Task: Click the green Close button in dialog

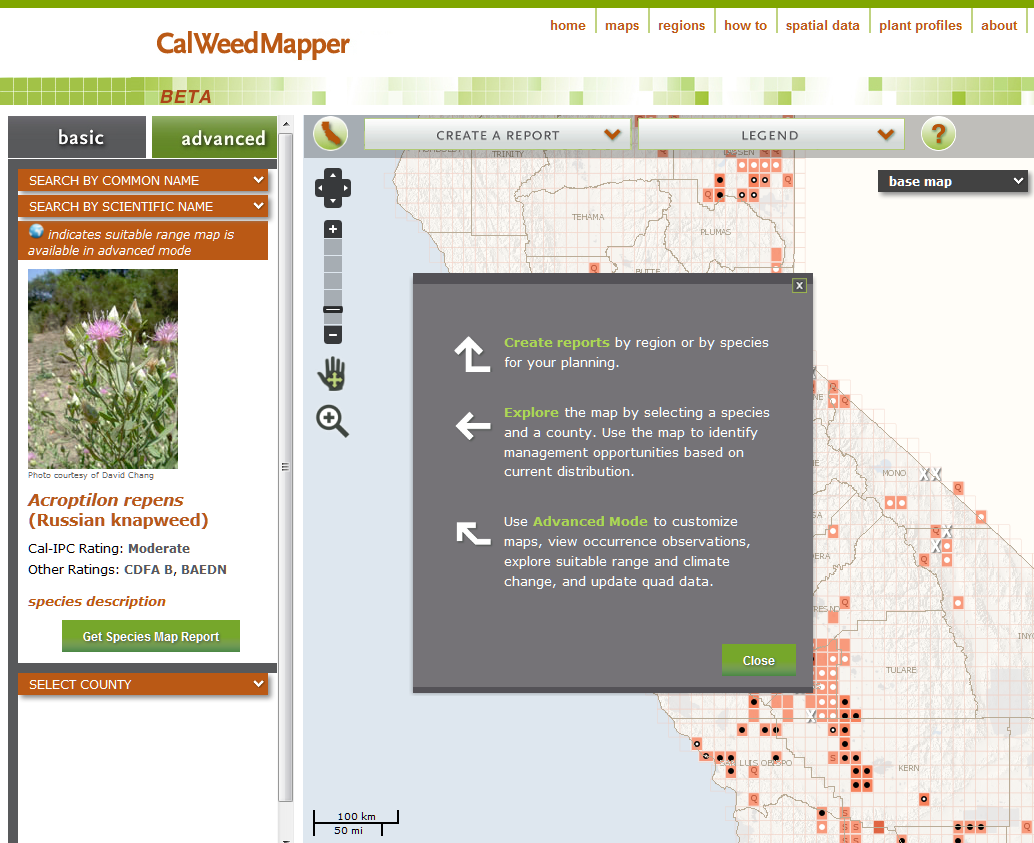Action: (x=758, y=660)
